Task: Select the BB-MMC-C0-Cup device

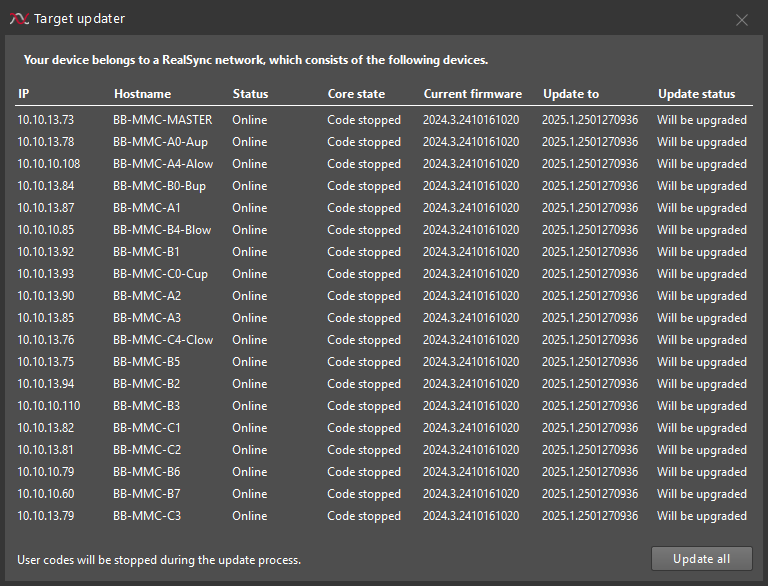Action: point(384,274)
